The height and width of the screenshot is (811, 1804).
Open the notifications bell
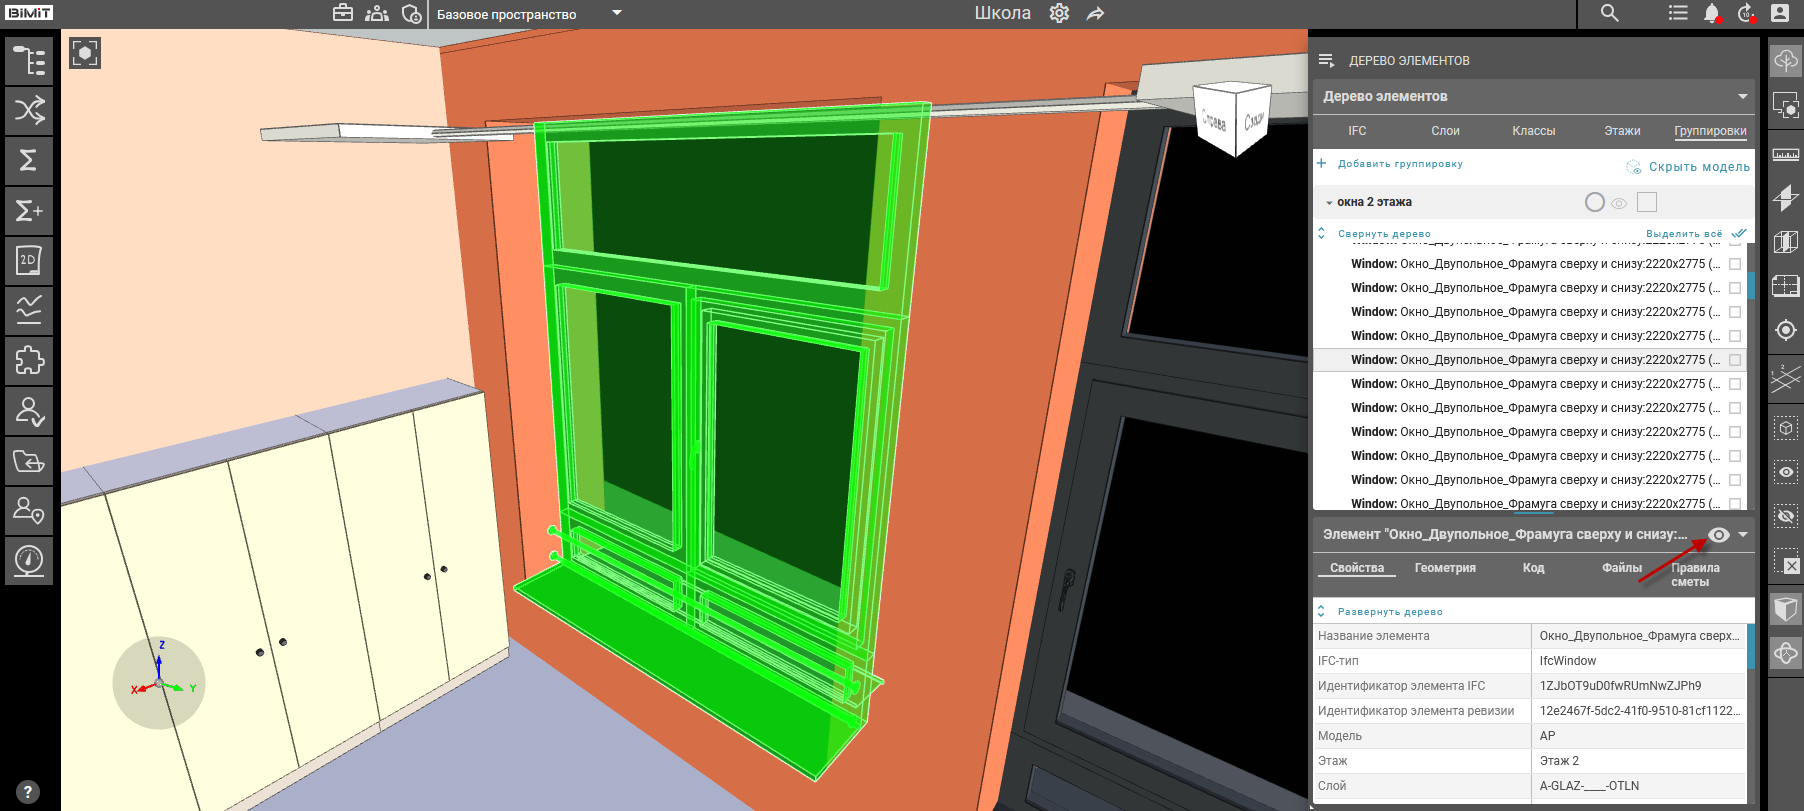1712,13
